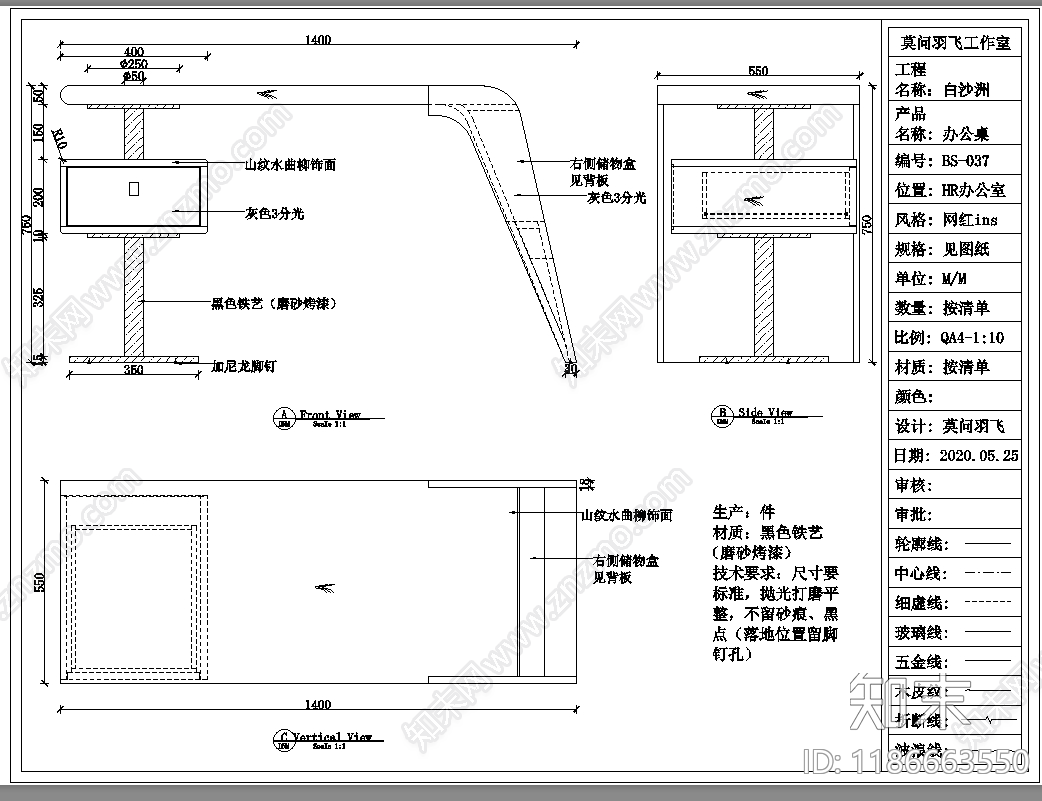Select the 位置: HR办公室 field
Screen dimensions: 1042x801
[x=948, y=190]
